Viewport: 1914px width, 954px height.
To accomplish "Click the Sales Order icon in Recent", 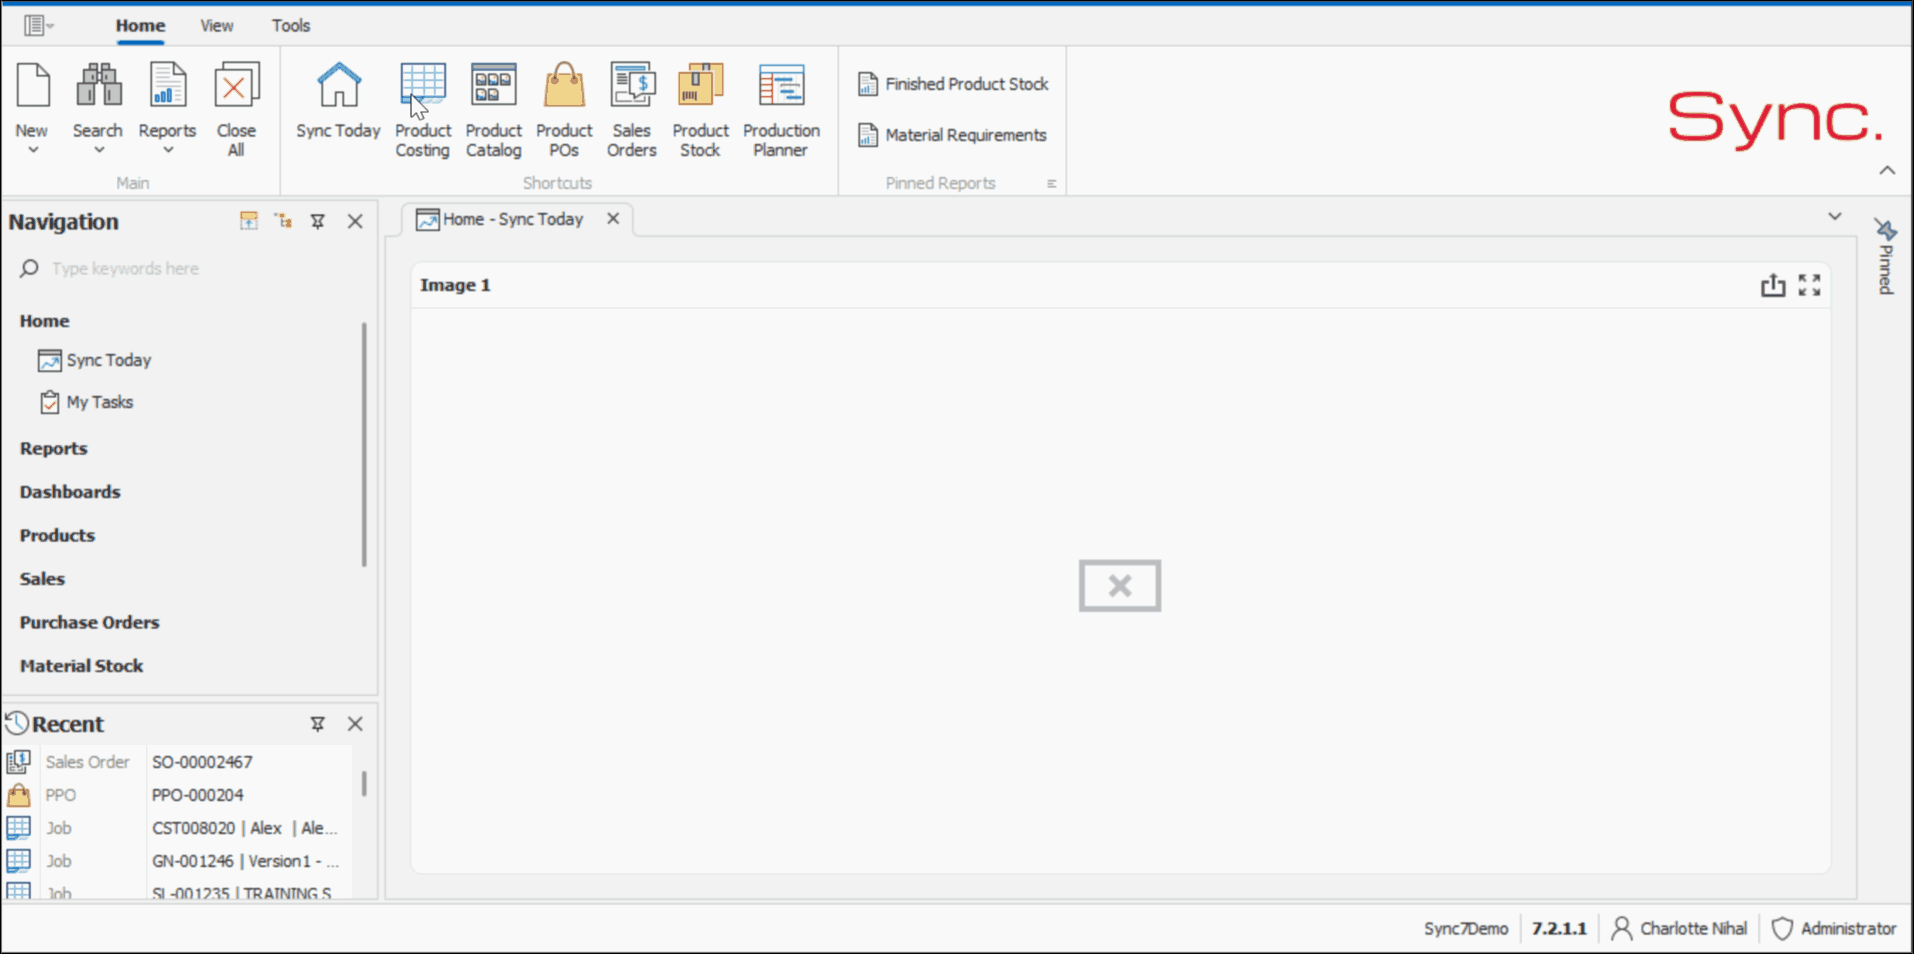I will (x=18, y=762).
